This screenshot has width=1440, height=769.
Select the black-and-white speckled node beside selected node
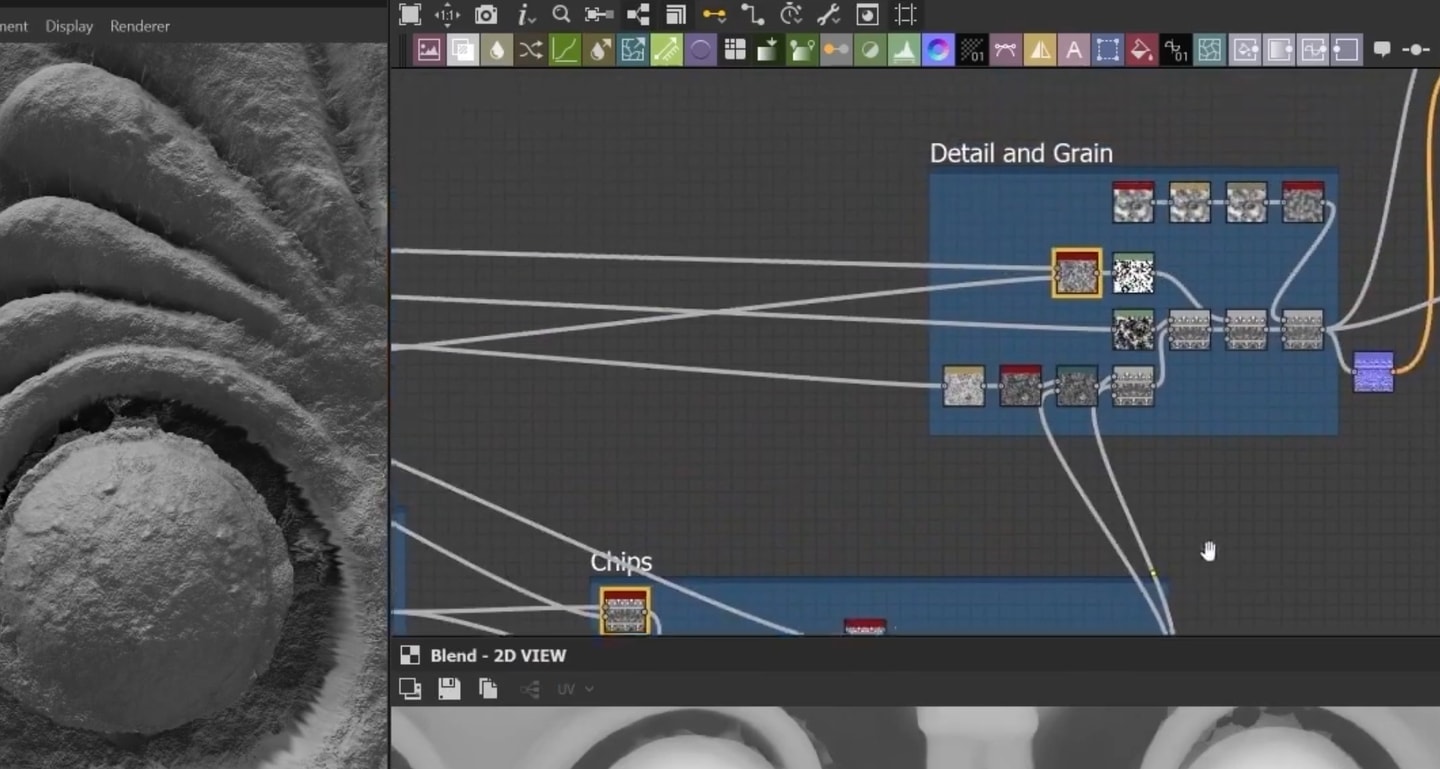(1133, 273)
